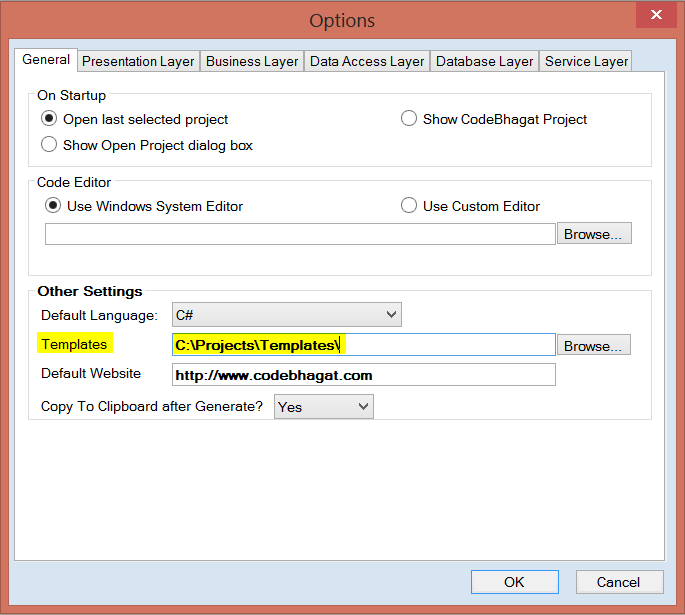
Task: Select the Database Layer tab
Action: tap(485, 61)
